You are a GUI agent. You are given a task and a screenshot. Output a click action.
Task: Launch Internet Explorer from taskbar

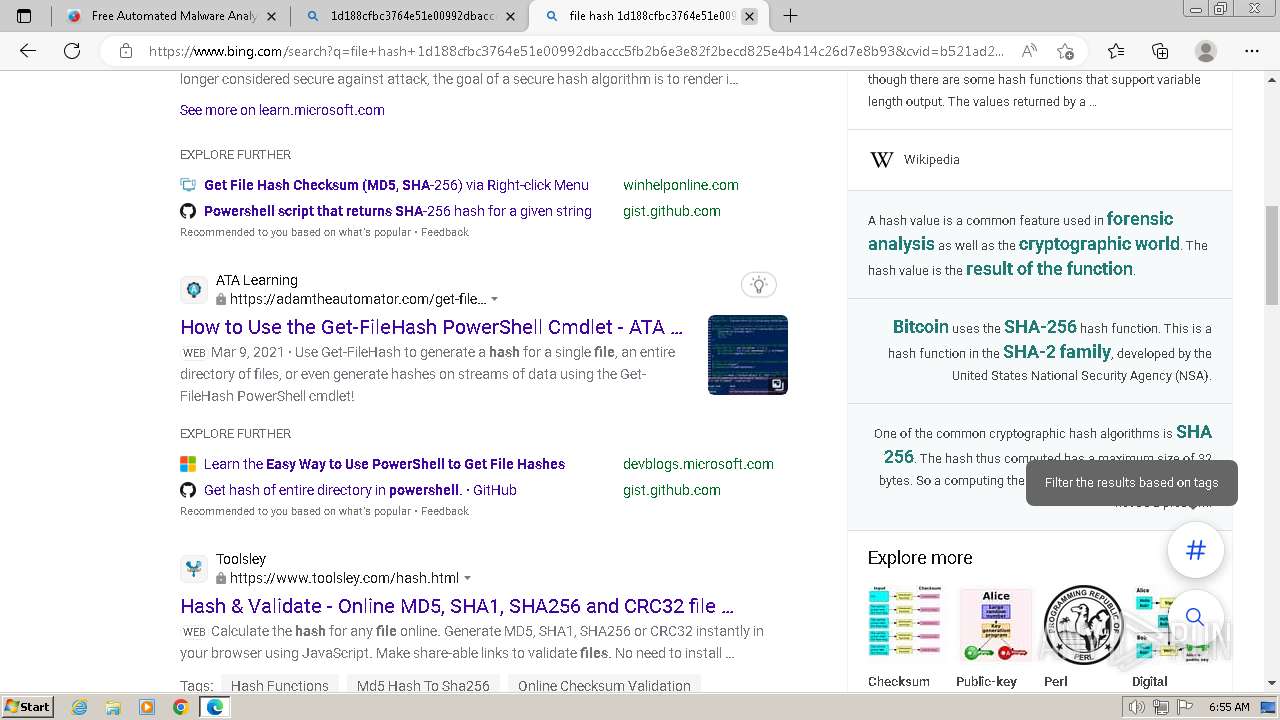(80, 707)
